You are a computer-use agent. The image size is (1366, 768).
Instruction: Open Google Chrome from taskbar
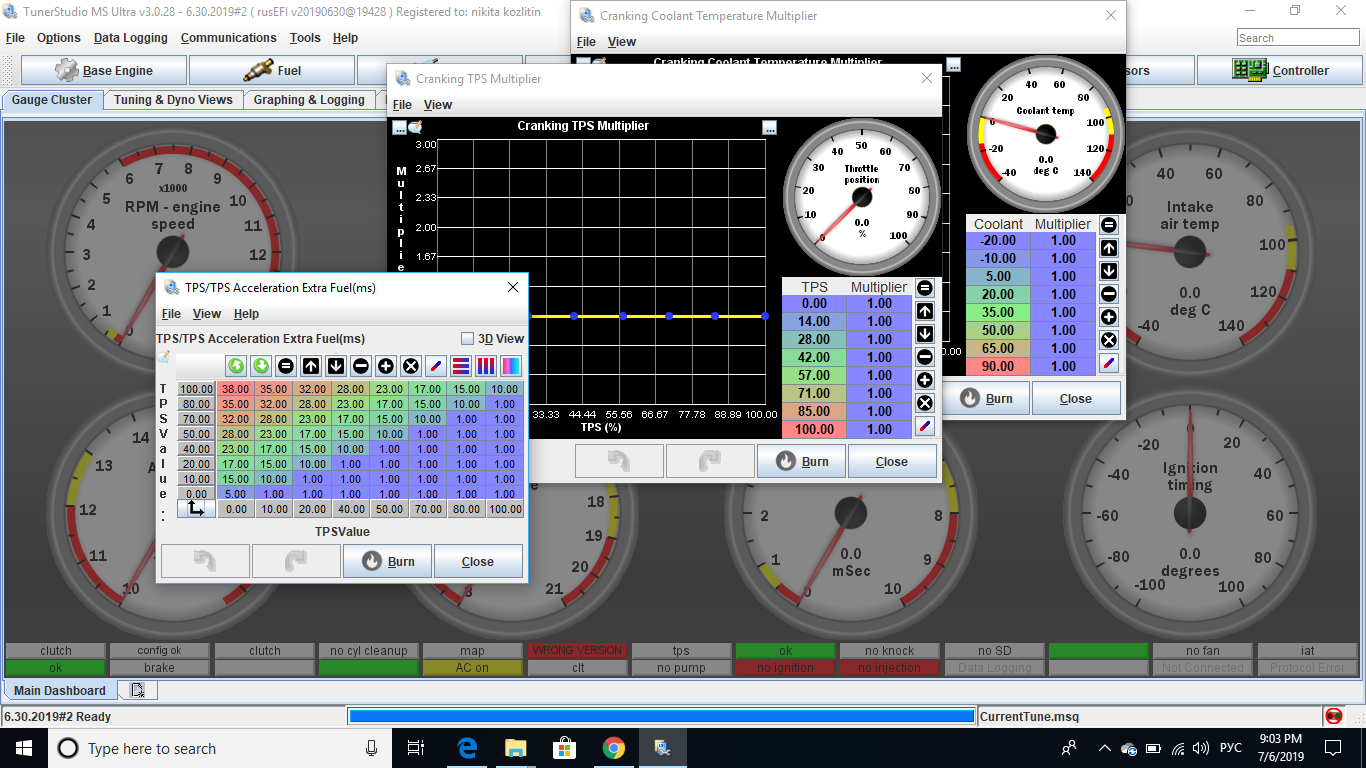(x=614, y=748)
